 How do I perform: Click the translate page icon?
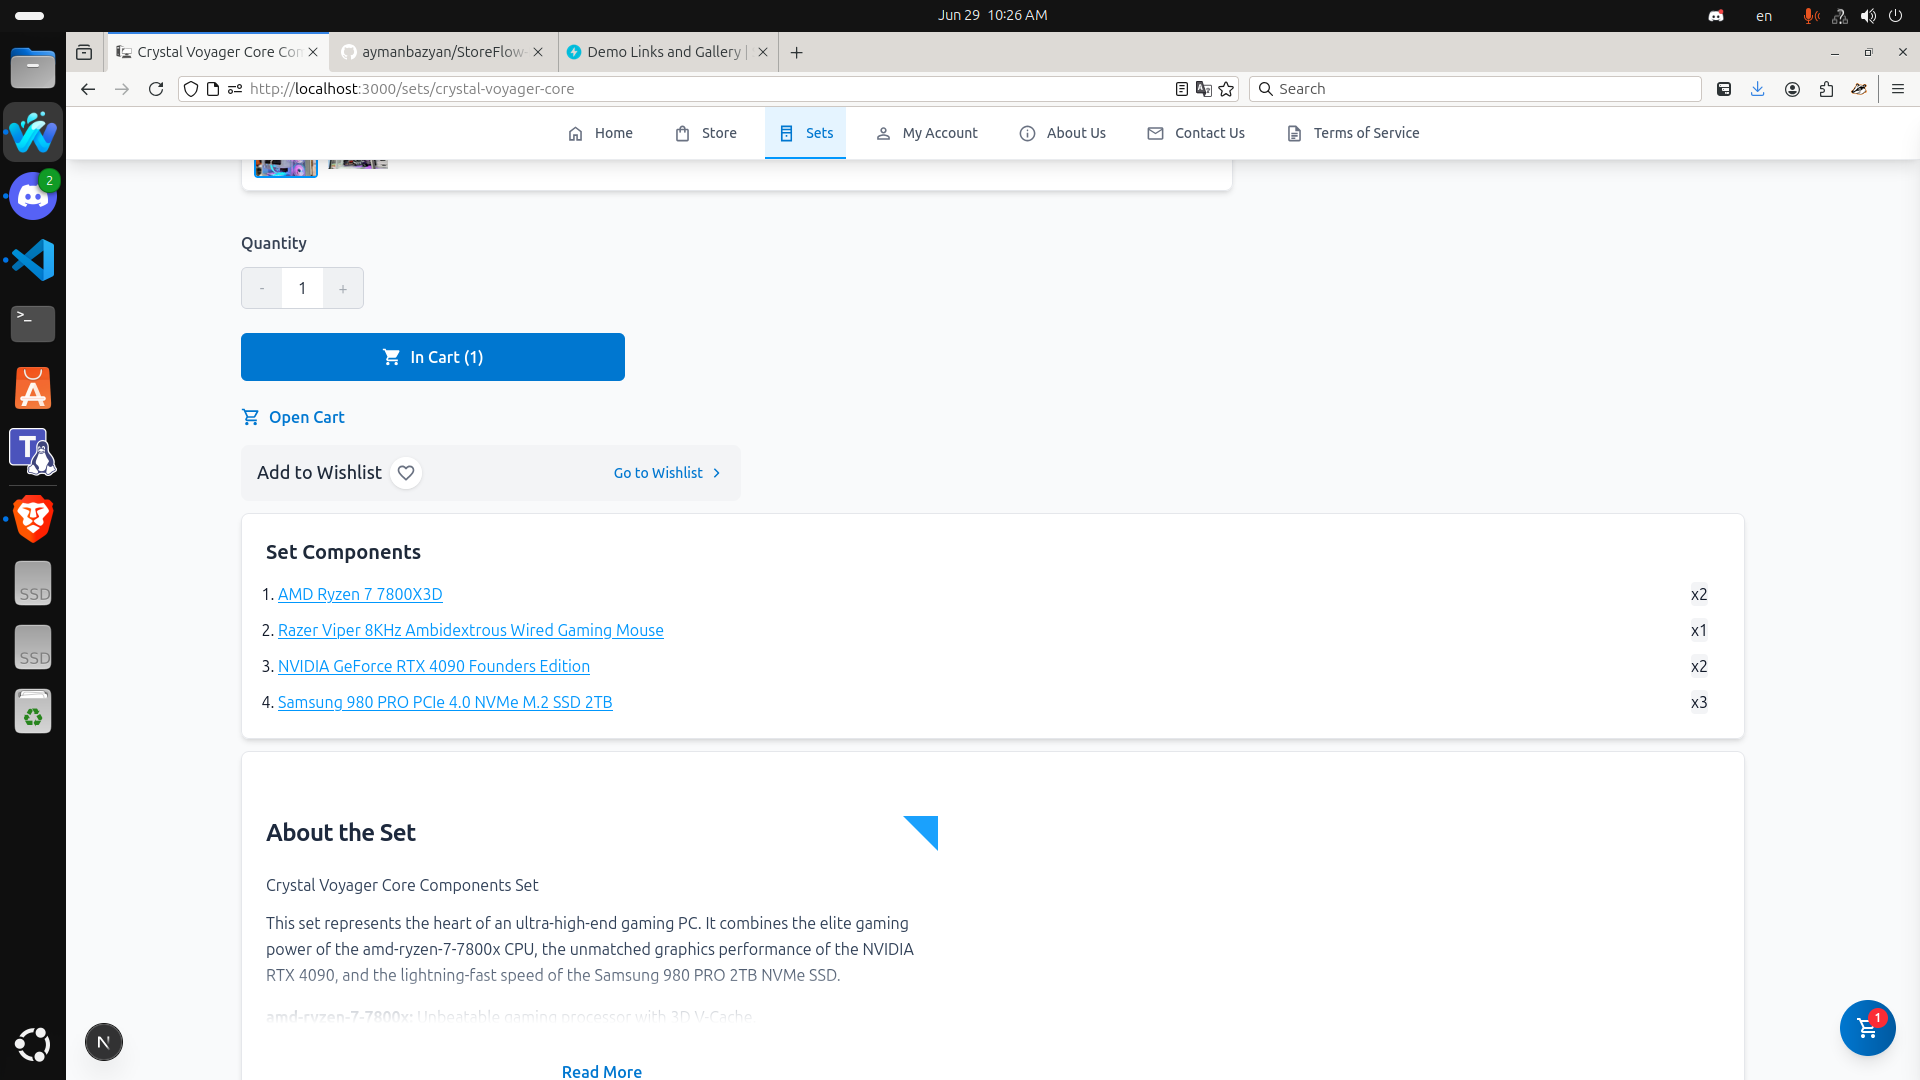1204,89
